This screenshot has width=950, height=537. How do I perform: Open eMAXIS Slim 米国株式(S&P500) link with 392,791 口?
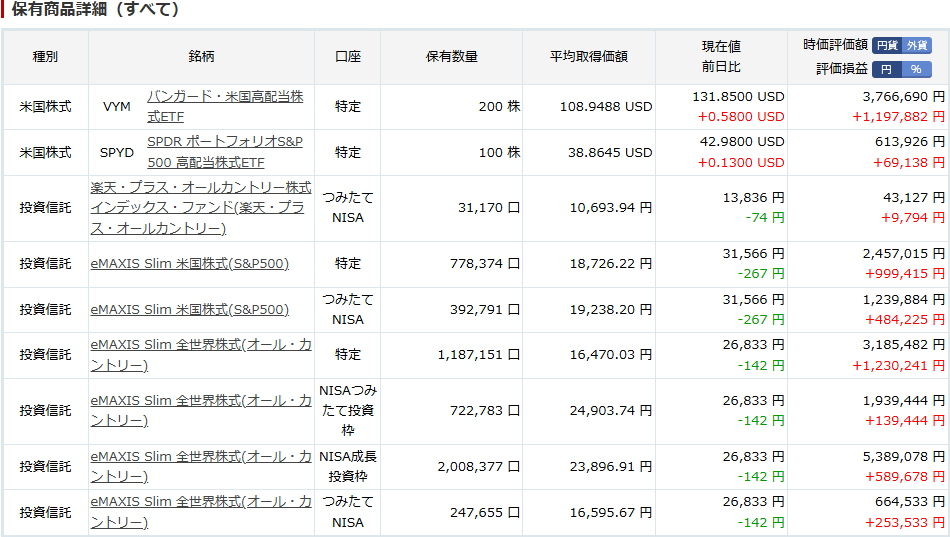(190, 310)
